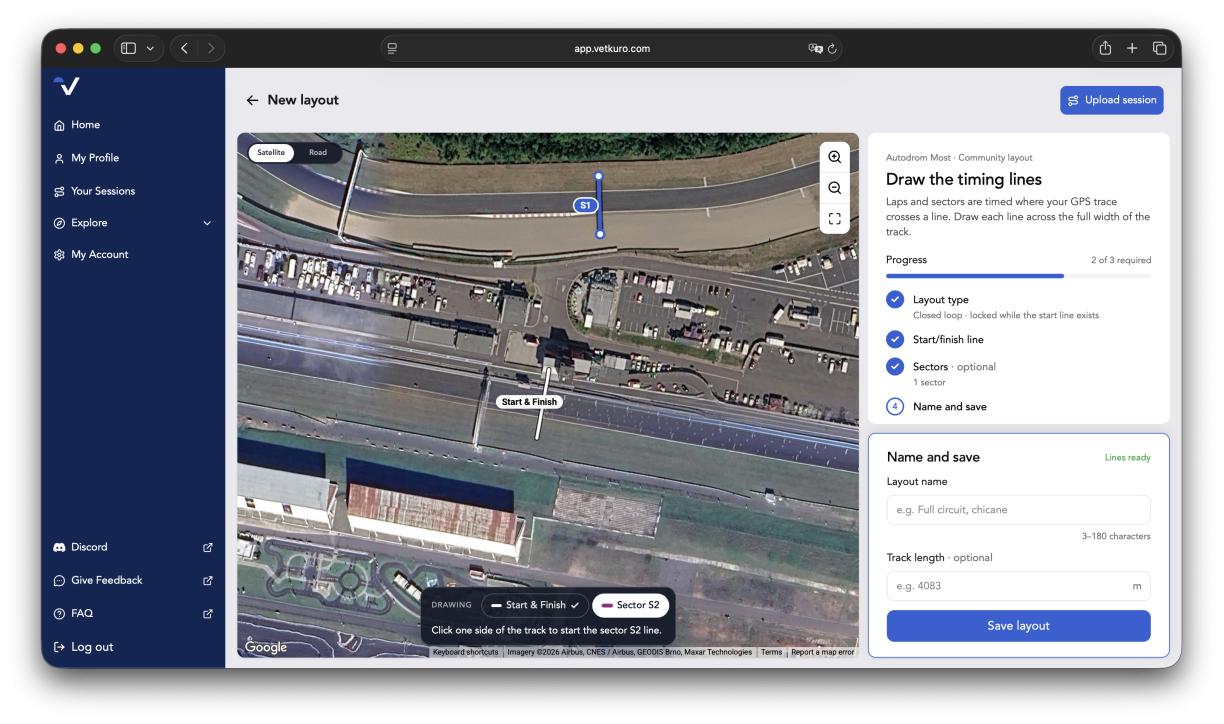Click the Progress bar
Image resolution: width=1224 pixels, height=724 pixels.
point(1018,276)
